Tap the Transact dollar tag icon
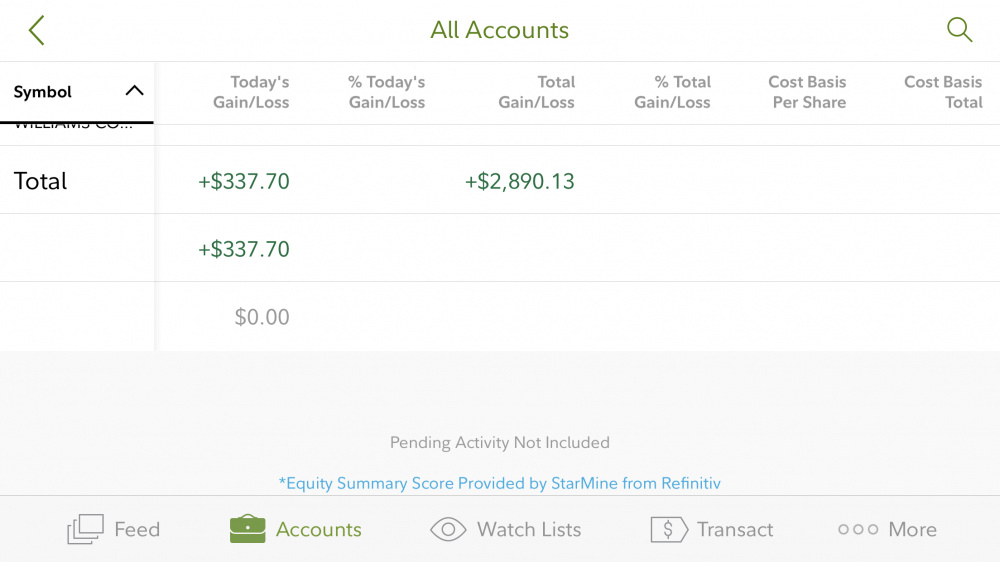 (x=668, y=529)
